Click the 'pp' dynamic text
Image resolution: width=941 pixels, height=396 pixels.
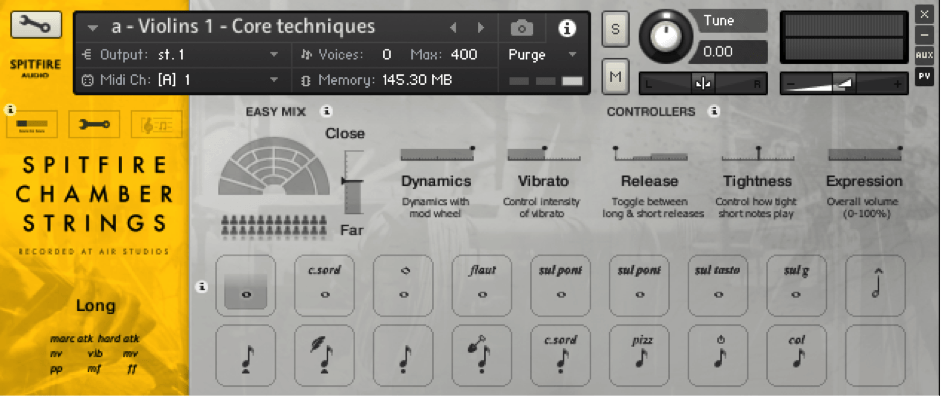pos(57,369)
